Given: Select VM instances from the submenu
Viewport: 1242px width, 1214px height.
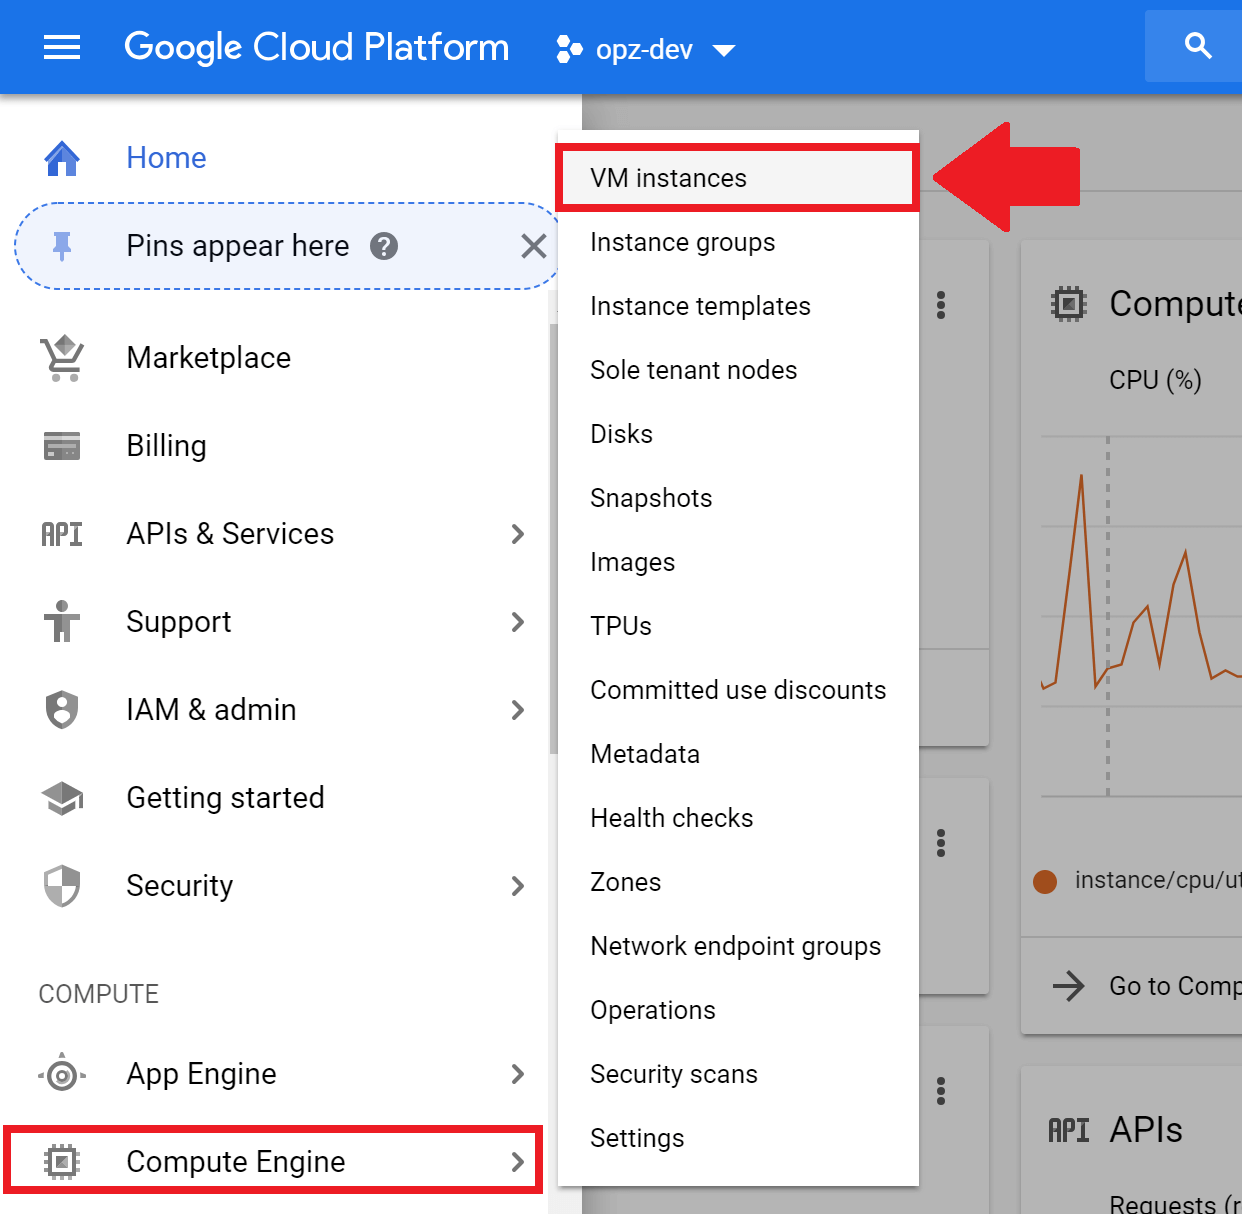Looking at the screenshot, I should pyautogui.click(x=738, y=178).
